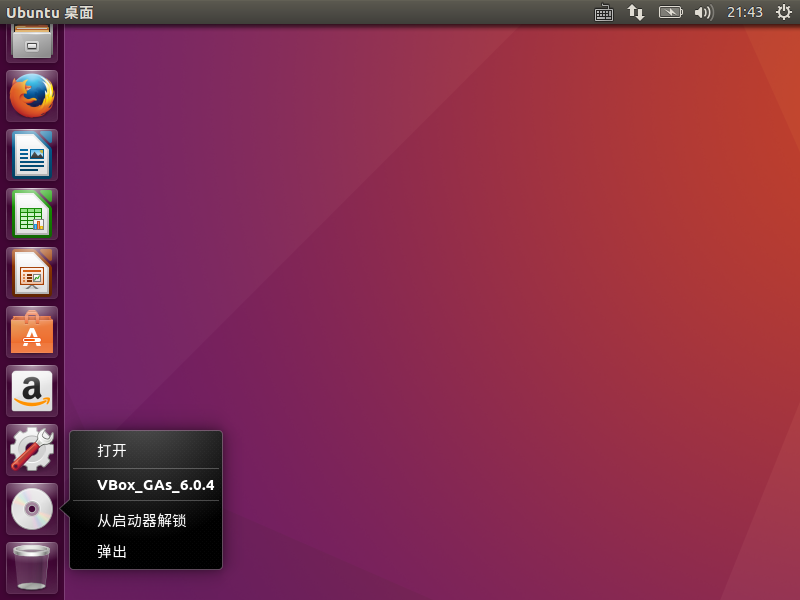
Task: Click the Amazon launcher icon
Action: (x=32, y=391)
